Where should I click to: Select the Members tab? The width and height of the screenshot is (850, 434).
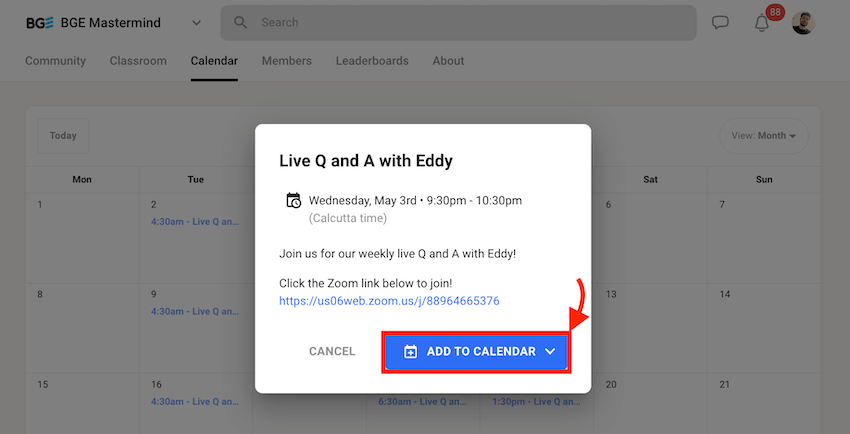coord(286,61)
